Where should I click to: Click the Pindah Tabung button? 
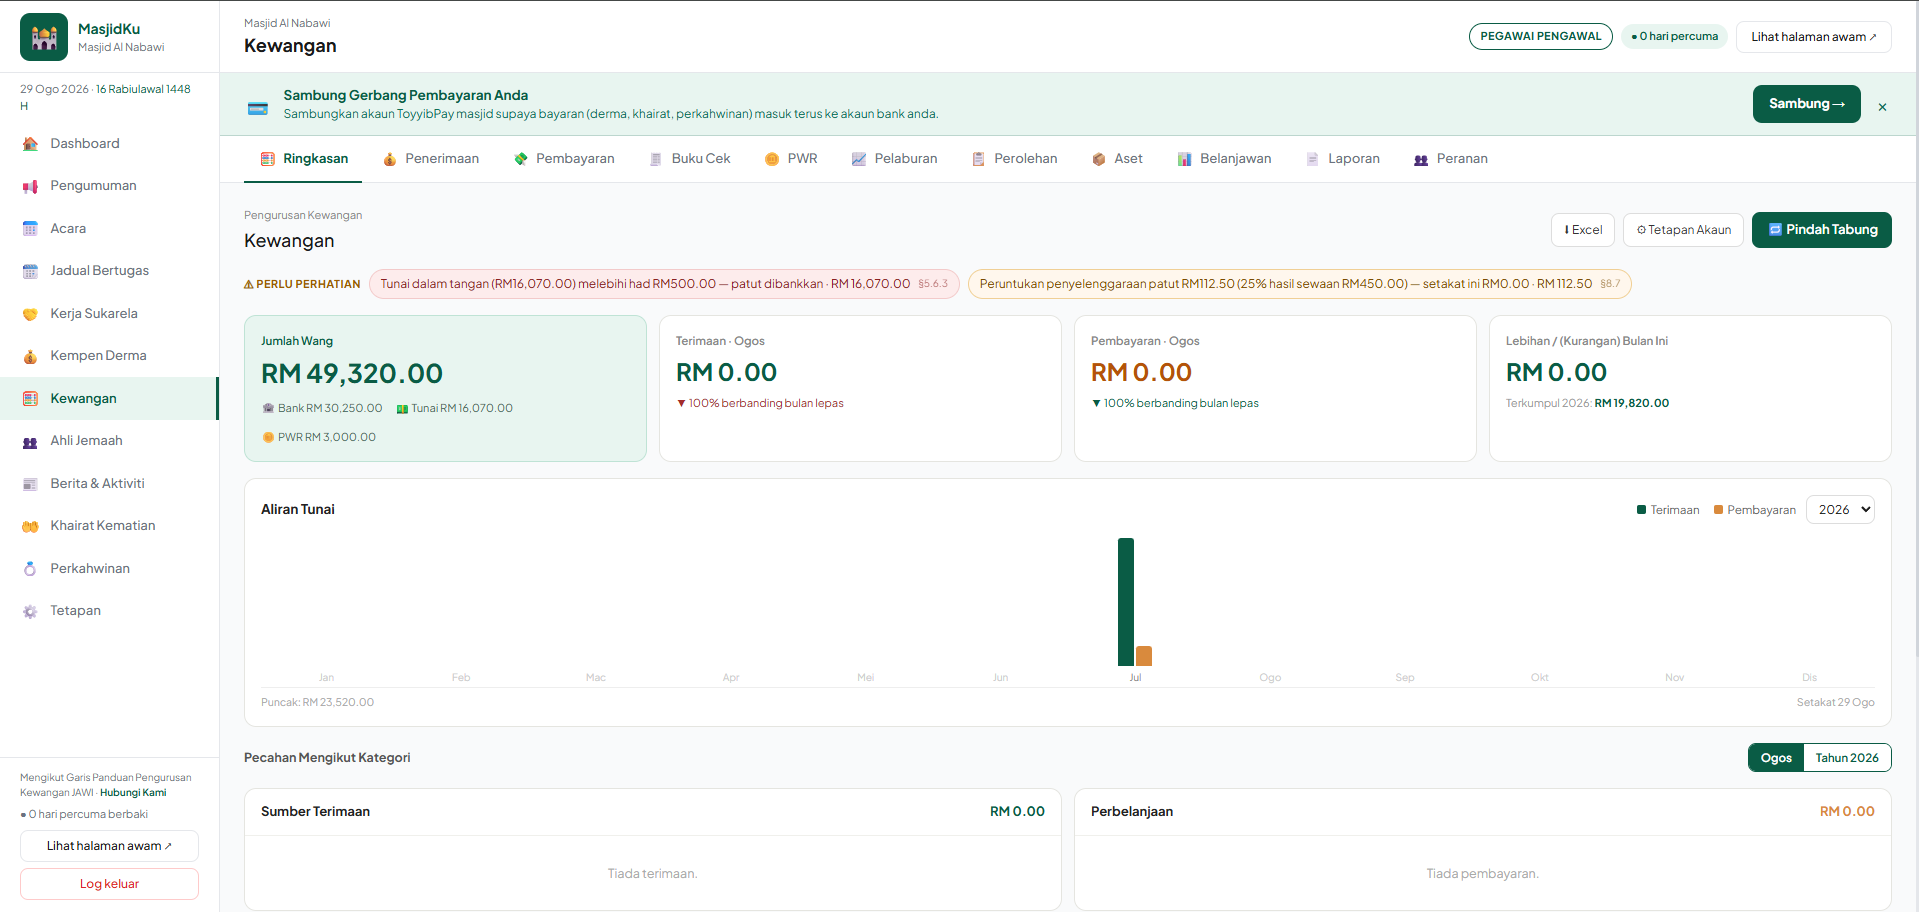1821,230
